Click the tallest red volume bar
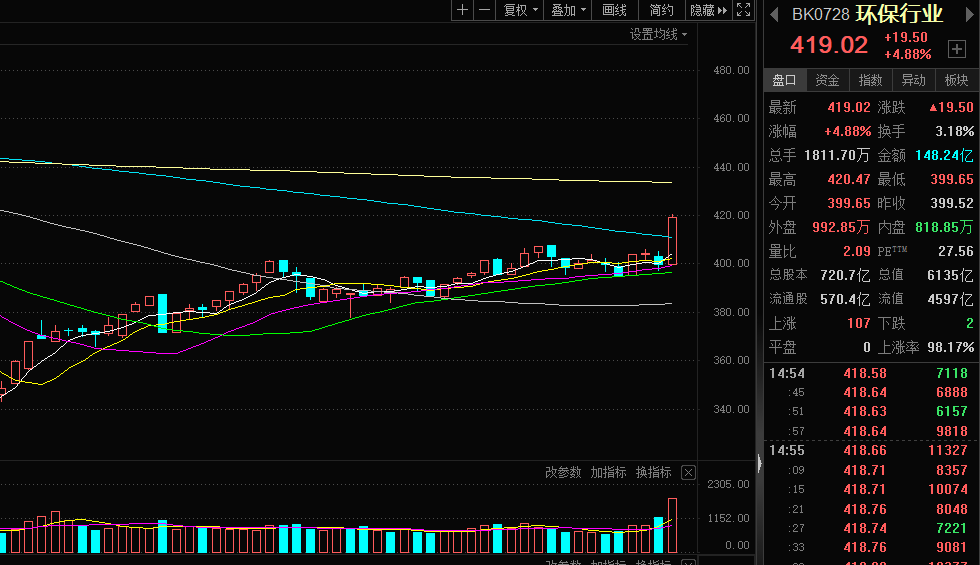Viewport: 980px width, 565px height. (673, 525)
